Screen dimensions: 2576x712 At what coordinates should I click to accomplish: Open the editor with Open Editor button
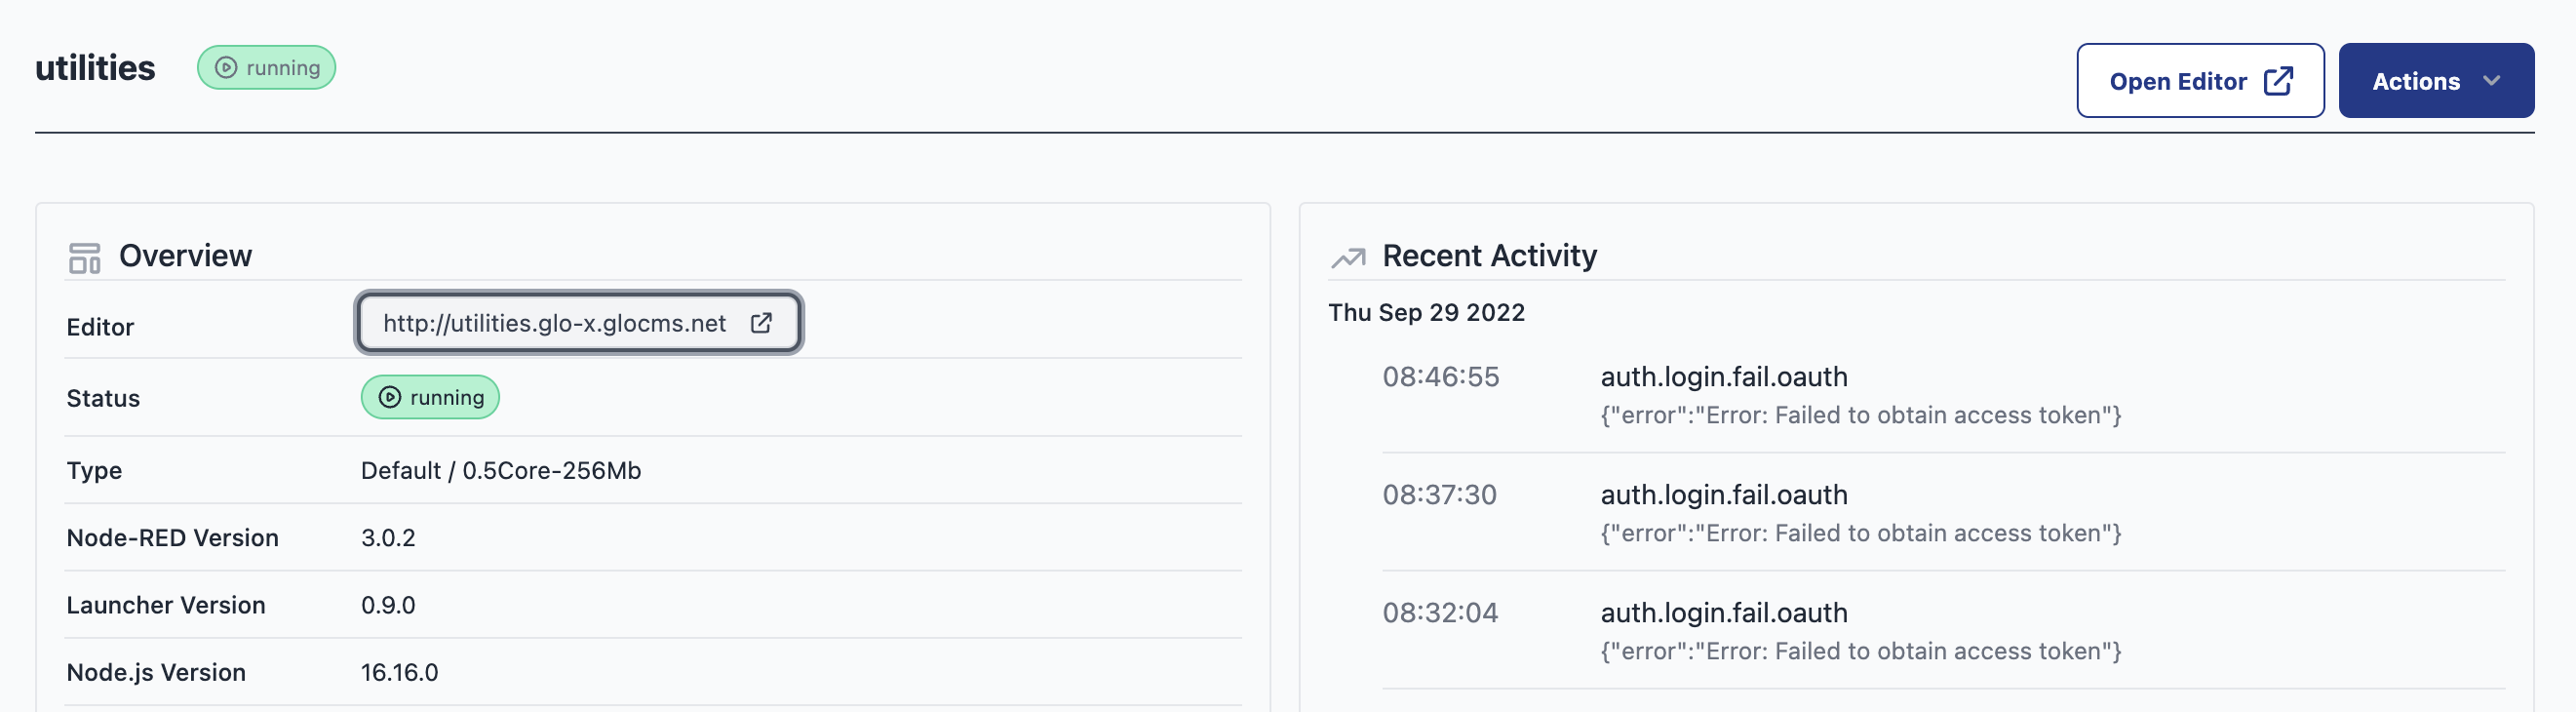click(2200, 81)
